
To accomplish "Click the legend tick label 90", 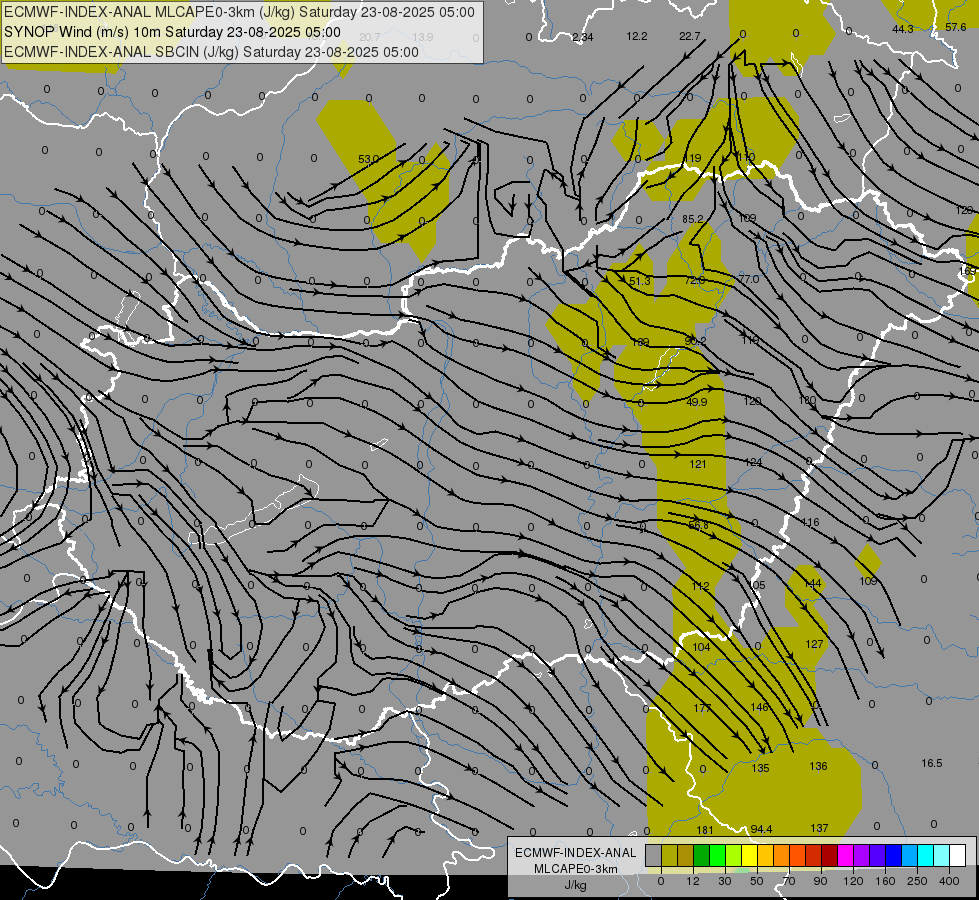I will [821, 881].
